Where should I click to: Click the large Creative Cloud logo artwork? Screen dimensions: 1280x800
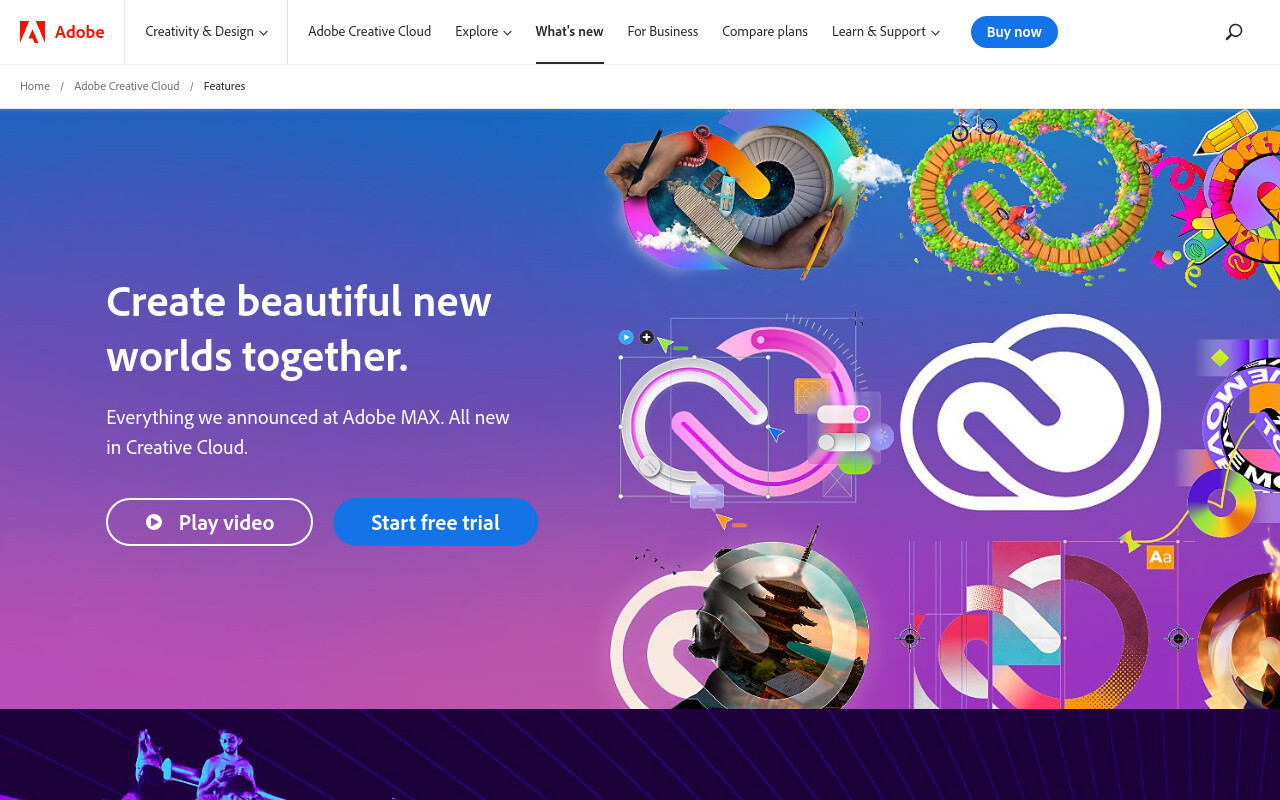pyautogui.click(x=1031, y=412)
